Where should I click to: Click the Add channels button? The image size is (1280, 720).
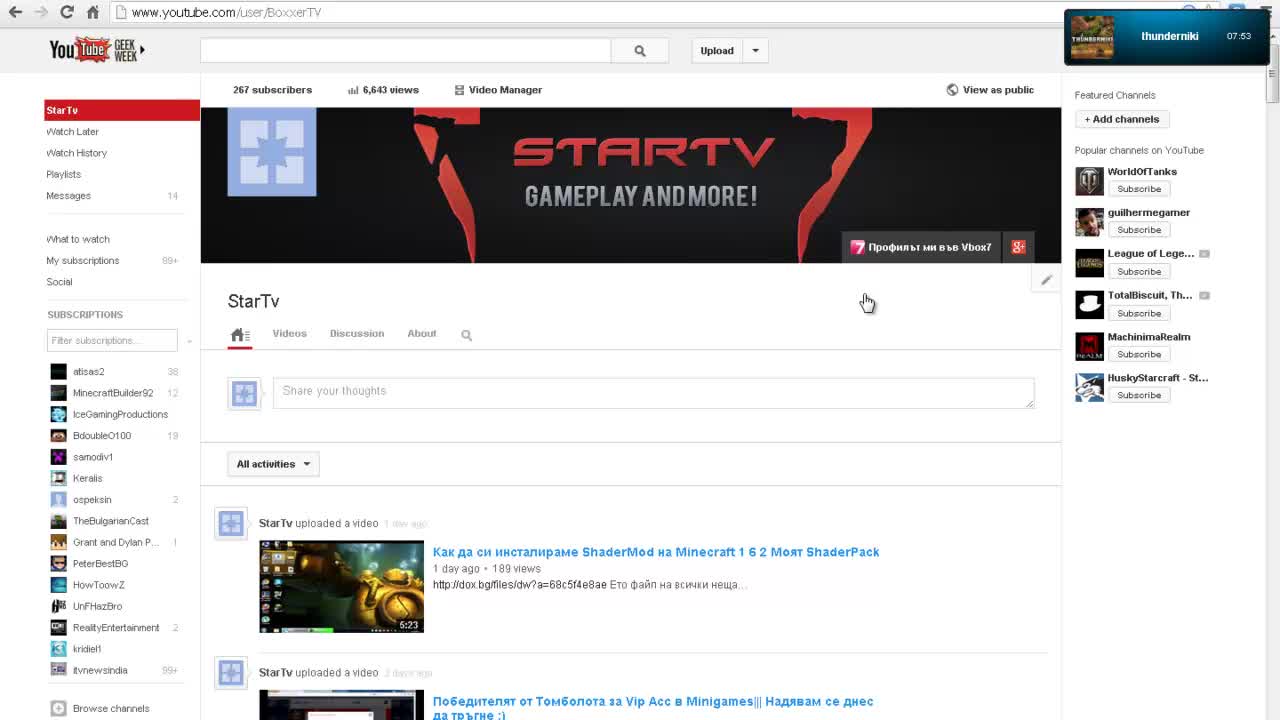1122,119
